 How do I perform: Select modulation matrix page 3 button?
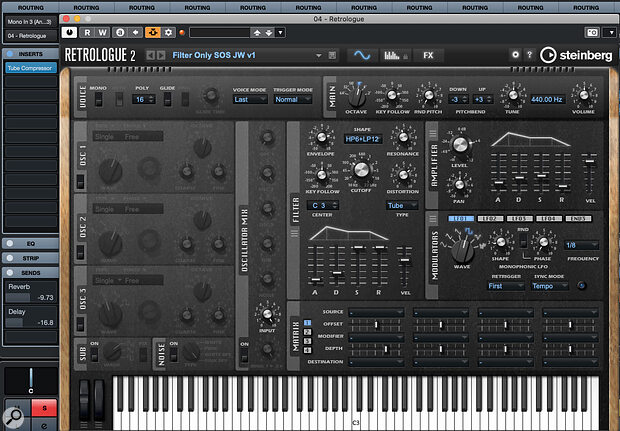(x=307, y=341)
